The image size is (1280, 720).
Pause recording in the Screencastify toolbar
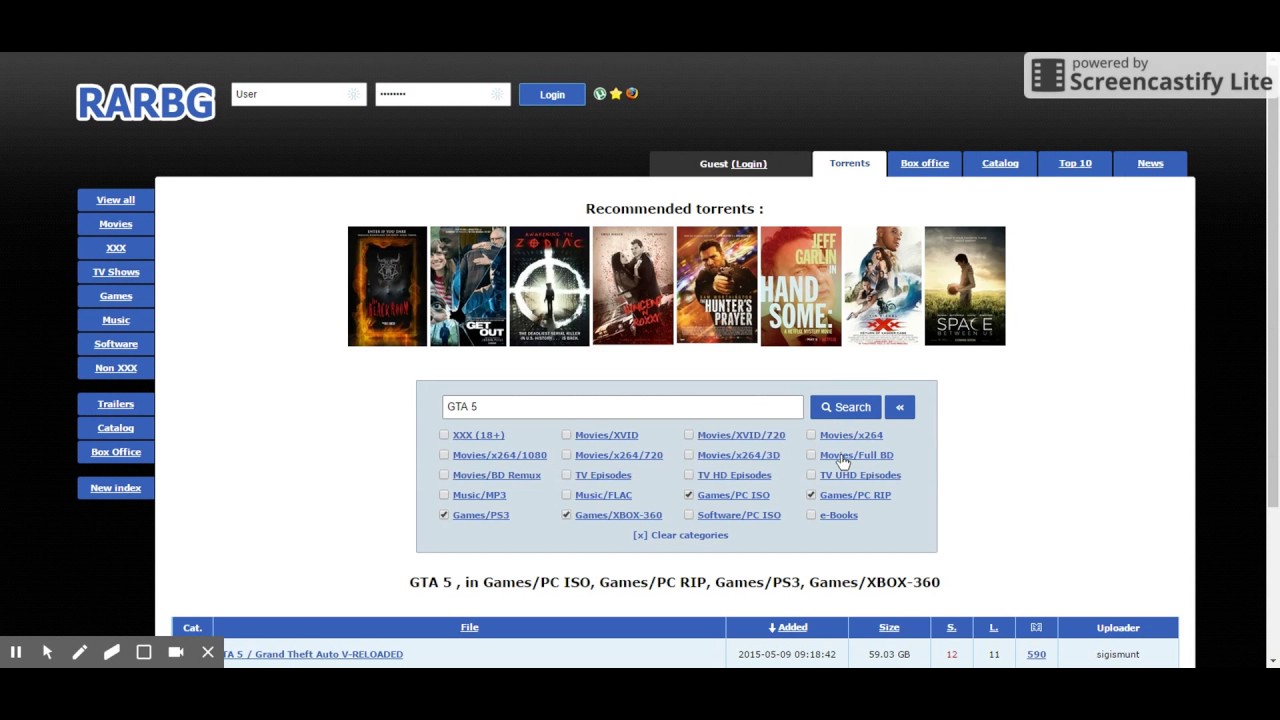16,652
